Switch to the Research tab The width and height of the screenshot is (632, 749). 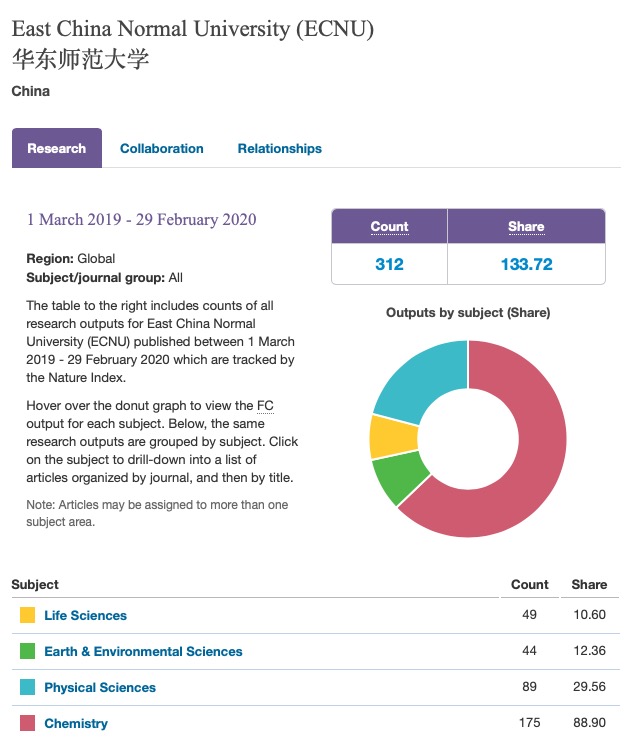pyautogui.click(x=57, y=148)
